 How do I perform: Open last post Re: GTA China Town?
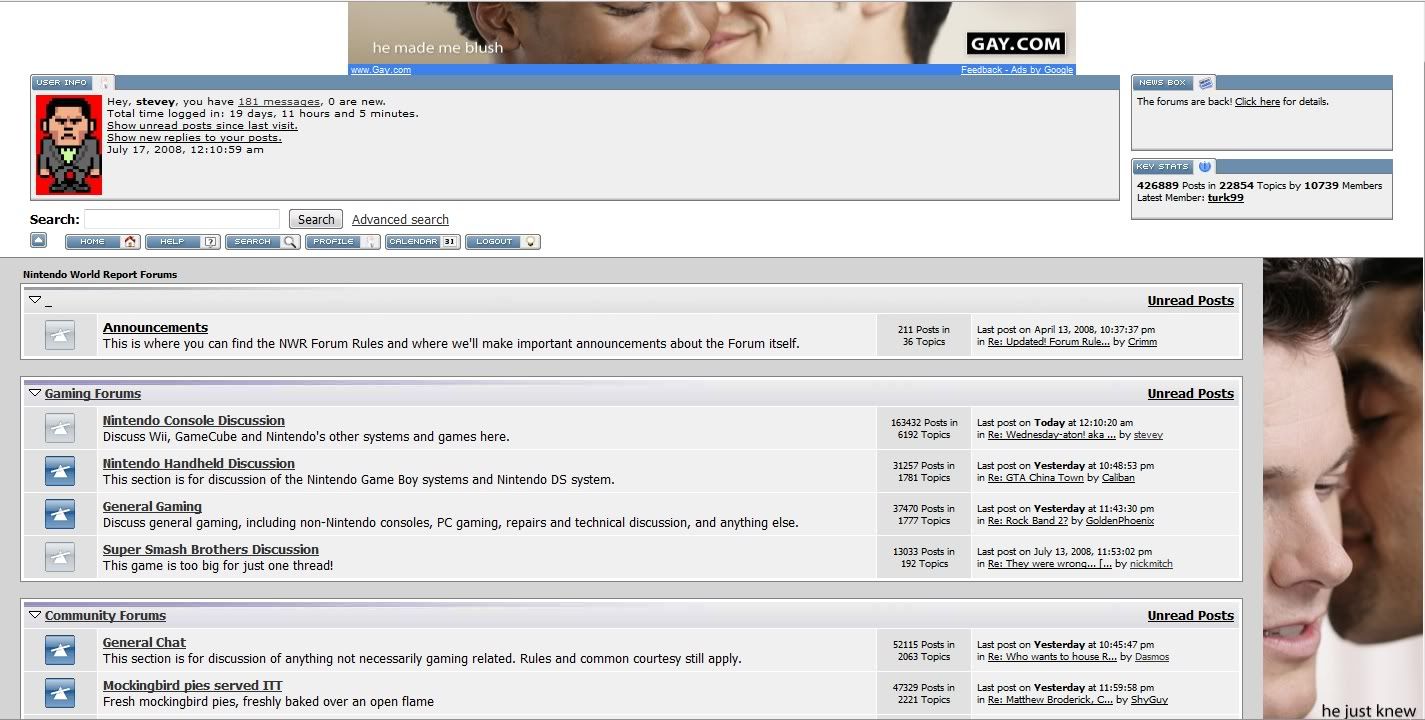point(1035,478)
